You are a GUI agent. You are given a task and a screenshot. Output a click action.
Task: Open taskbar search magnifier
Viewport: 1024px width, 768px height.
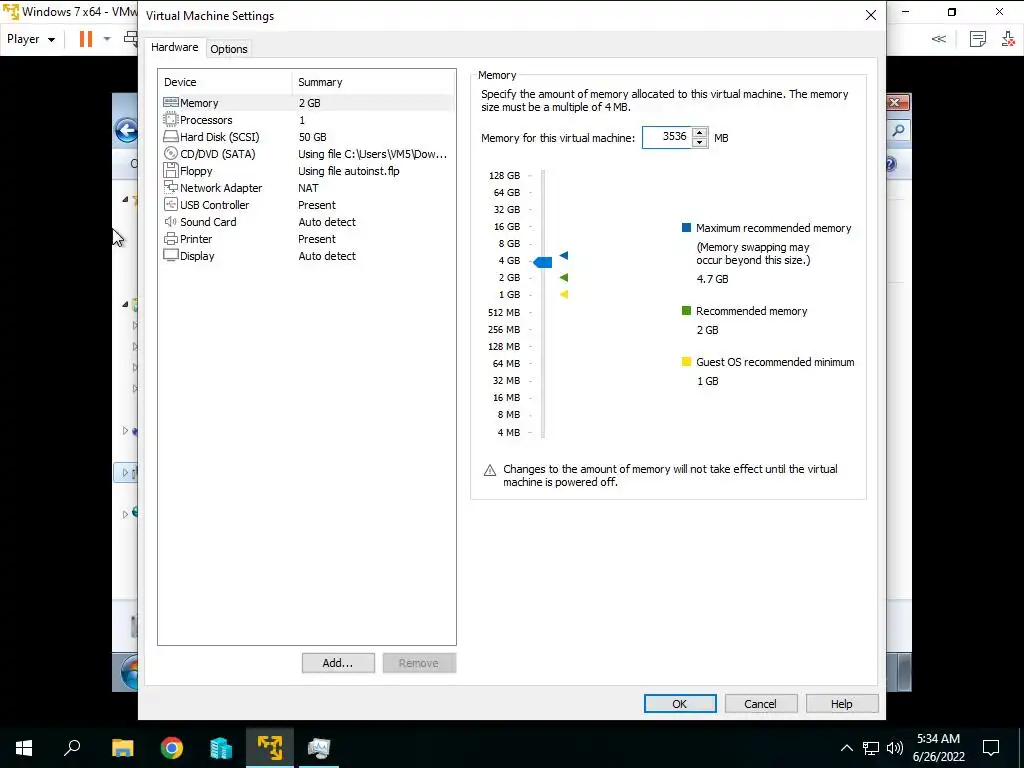point(72,746)
